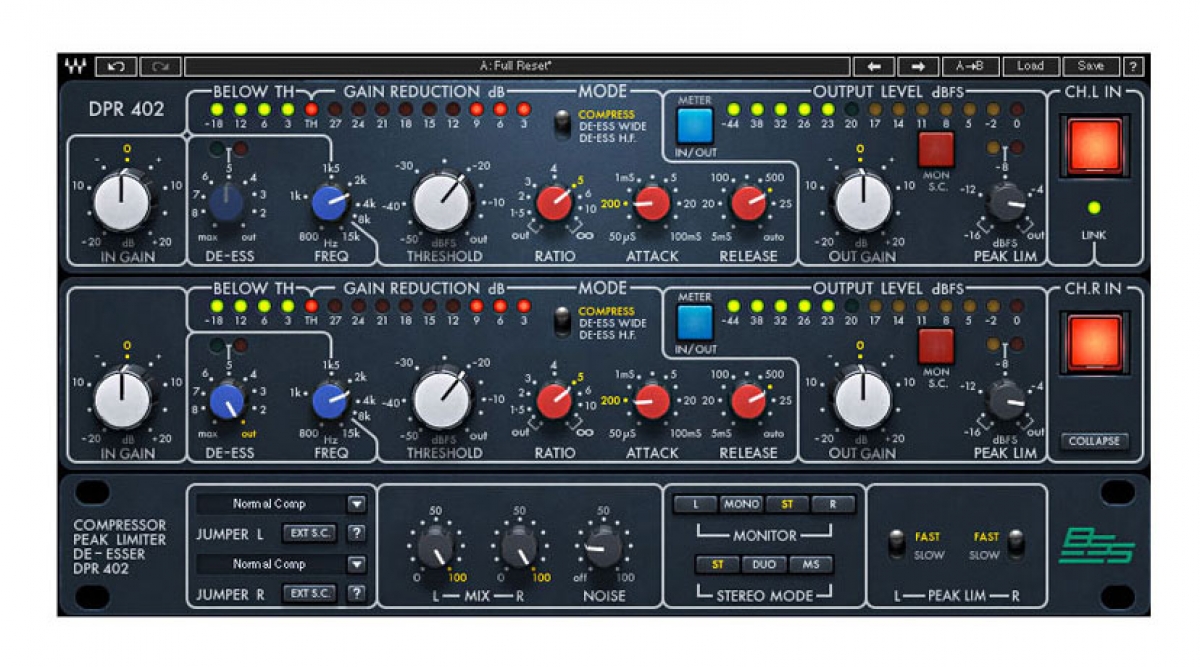Open the Jumper L question mark help
Screen dimensions: 1200x667
tap(355, 533)
